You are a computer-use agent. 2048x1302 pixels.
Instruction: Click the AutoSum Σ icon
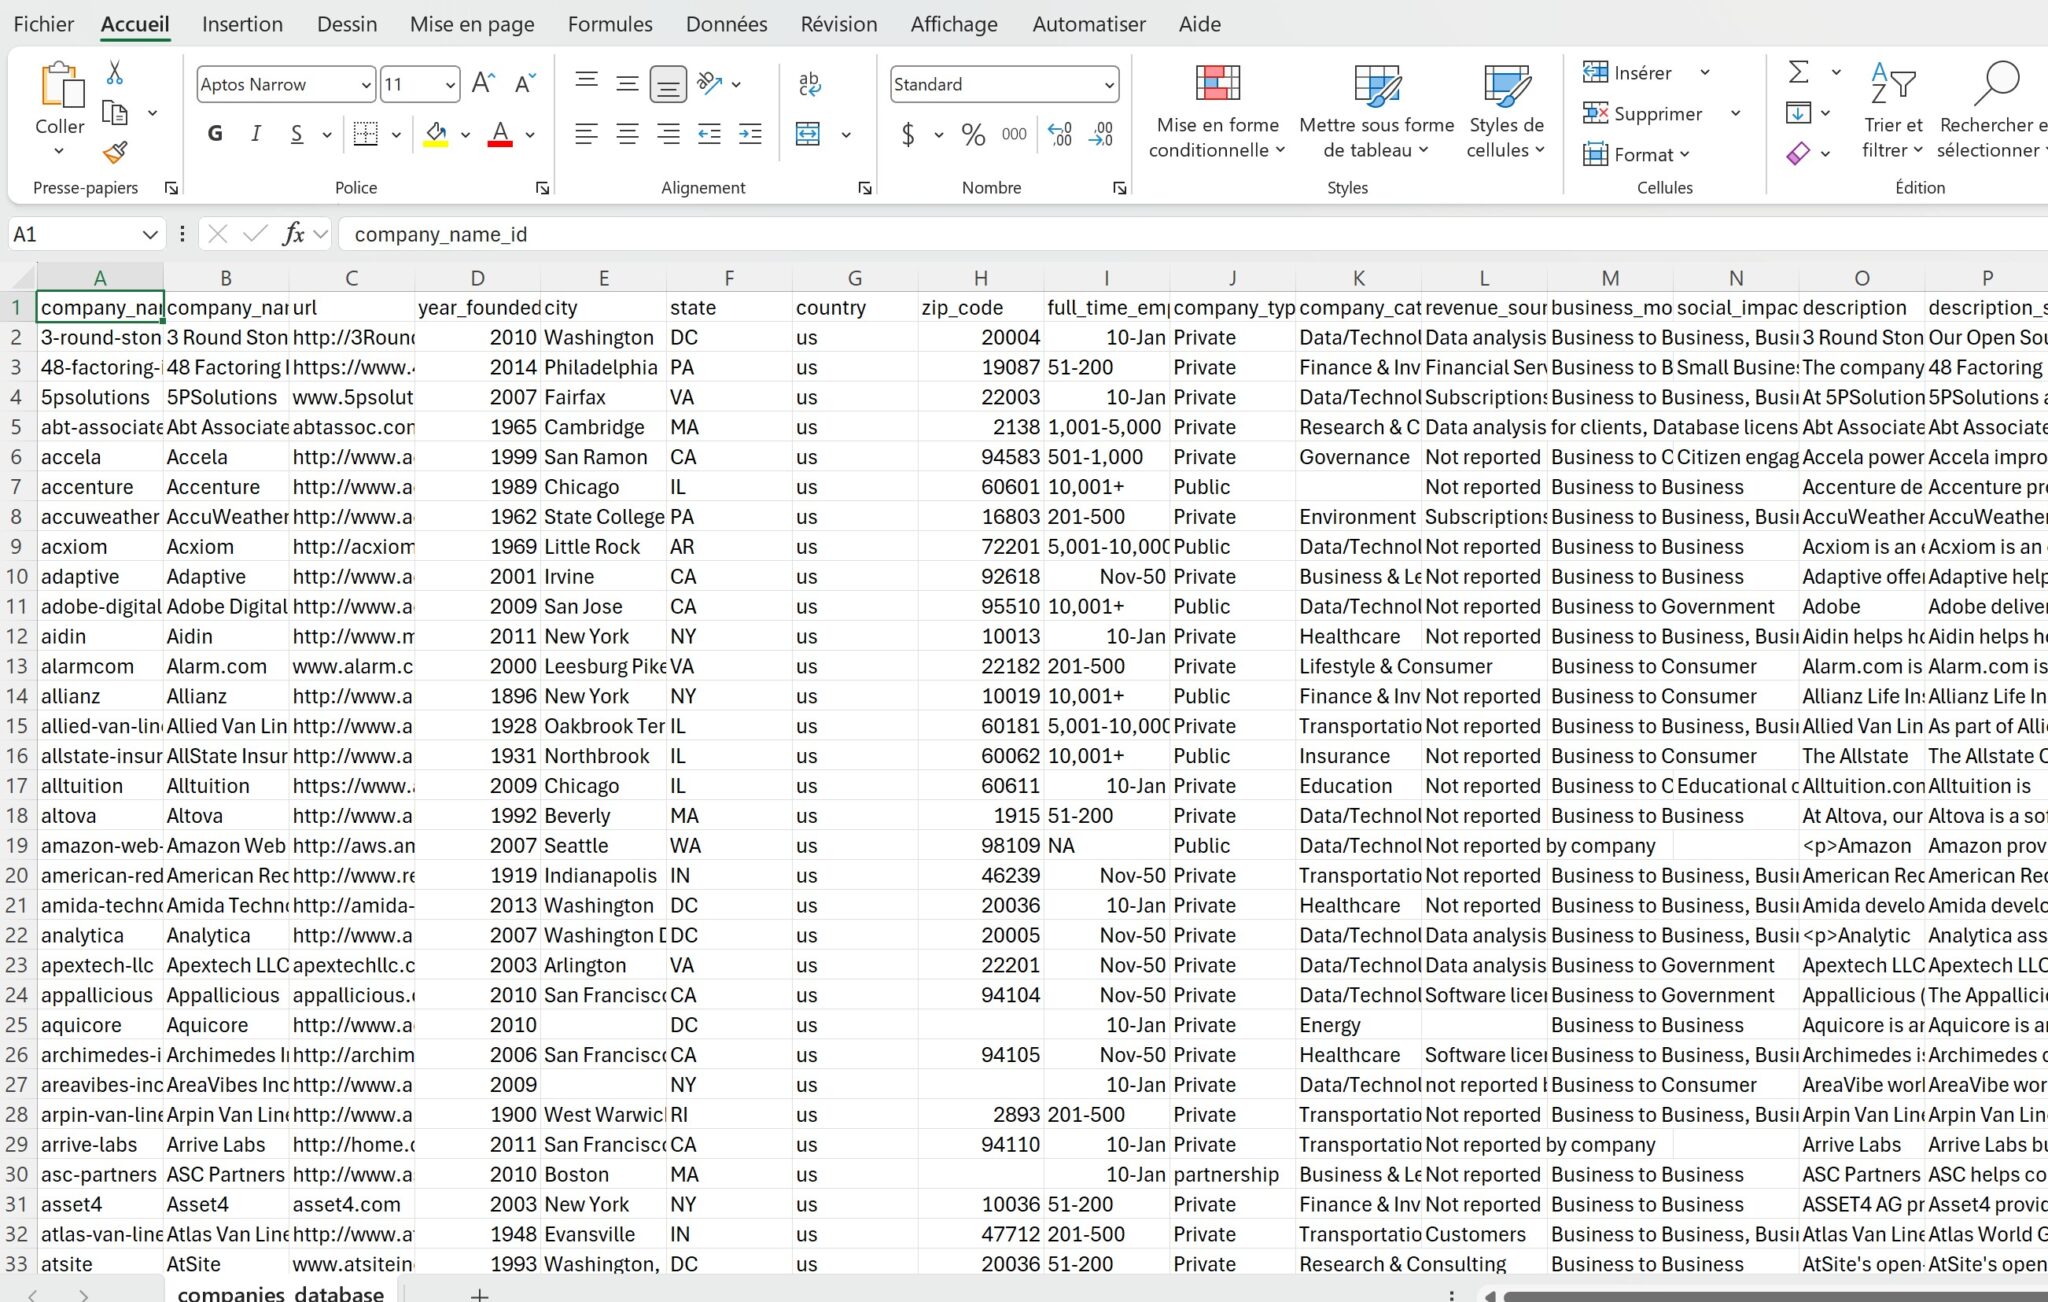click(x=1799, y=72)
